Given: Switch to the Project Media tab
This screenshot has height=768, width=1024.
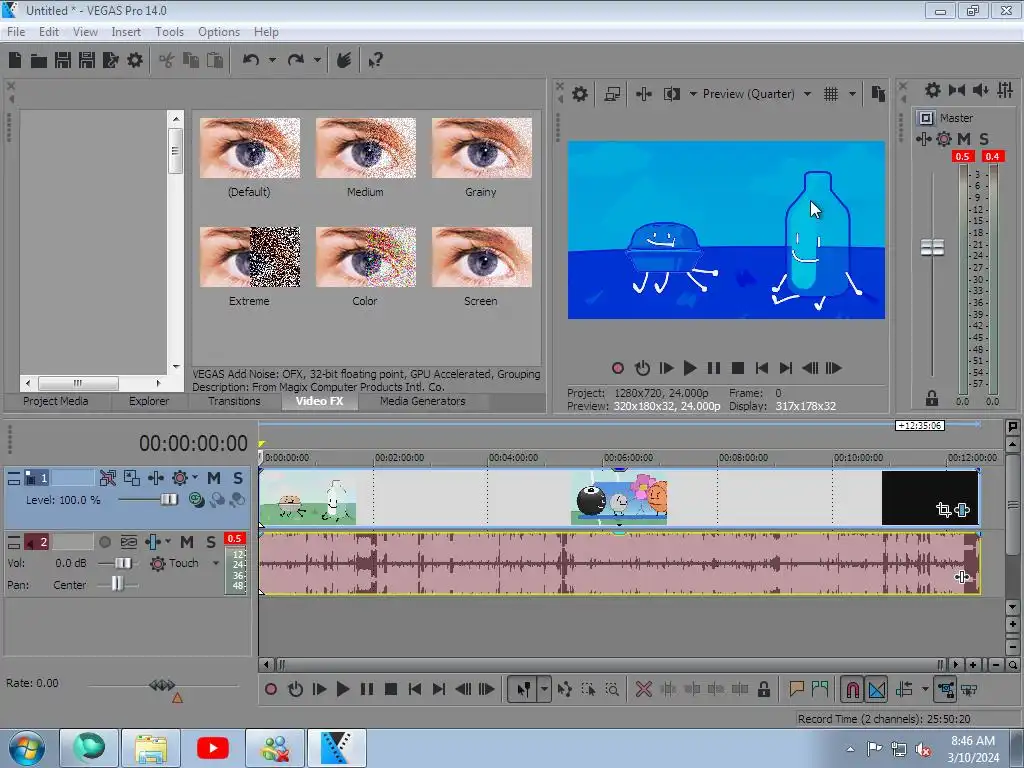Looking at the screenshot, I should 56,401.
